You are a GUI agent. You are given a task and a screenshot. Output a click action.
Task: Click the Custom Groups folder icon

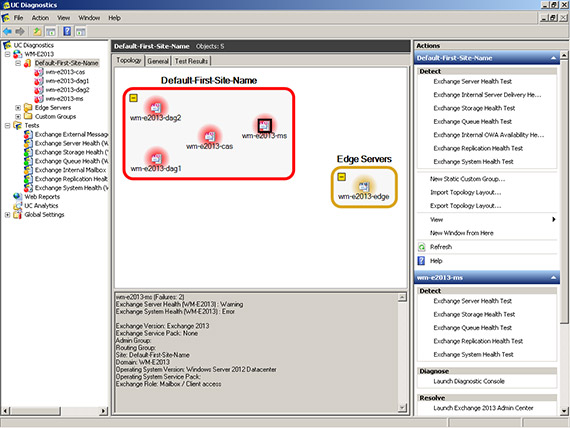tap(28, 116)
